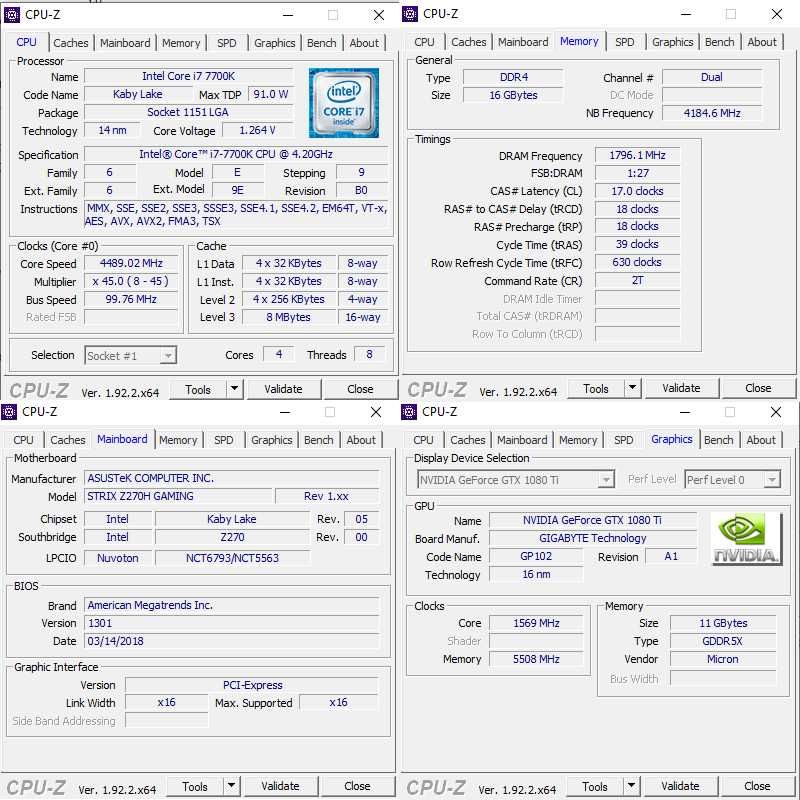Click the CAS# Latency value 17.0 clocks

(x=637, y=191)
